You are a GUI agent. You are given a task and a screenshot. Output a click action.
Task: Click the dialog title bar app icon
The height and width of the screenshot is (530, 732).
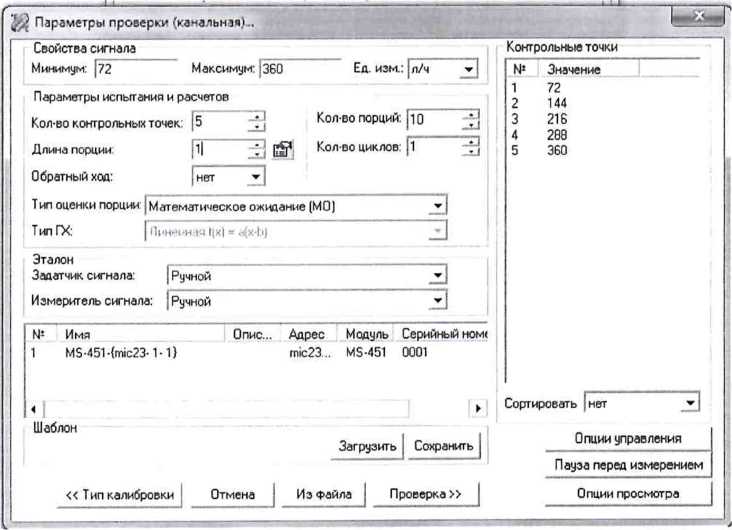19,23
